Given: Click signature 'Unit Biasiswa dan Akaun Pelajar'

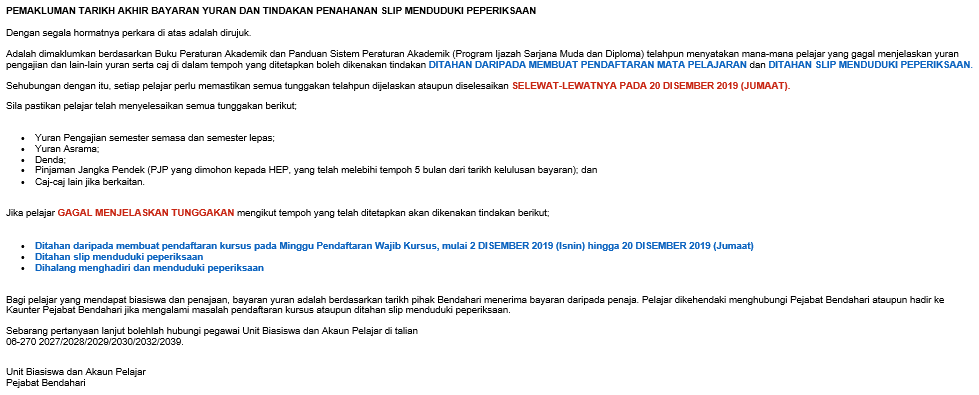Looking at the screenshot, I should 76,372.
